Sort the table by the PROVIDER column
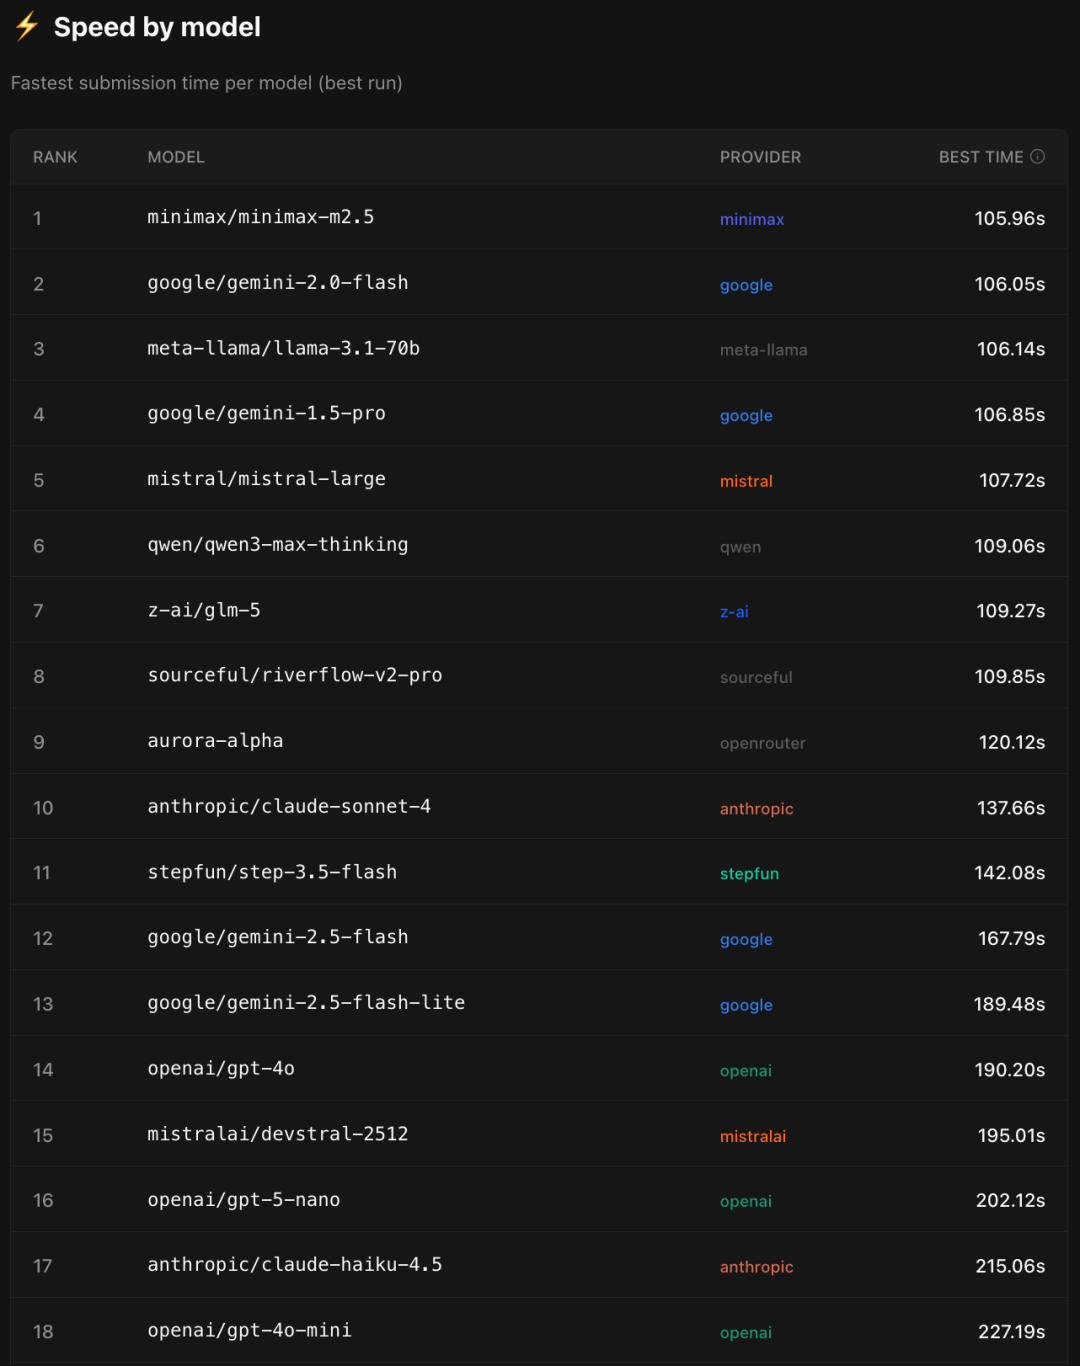This screenshot has height=1366, width=1080. pyautogui.click(x=760, y=157)
